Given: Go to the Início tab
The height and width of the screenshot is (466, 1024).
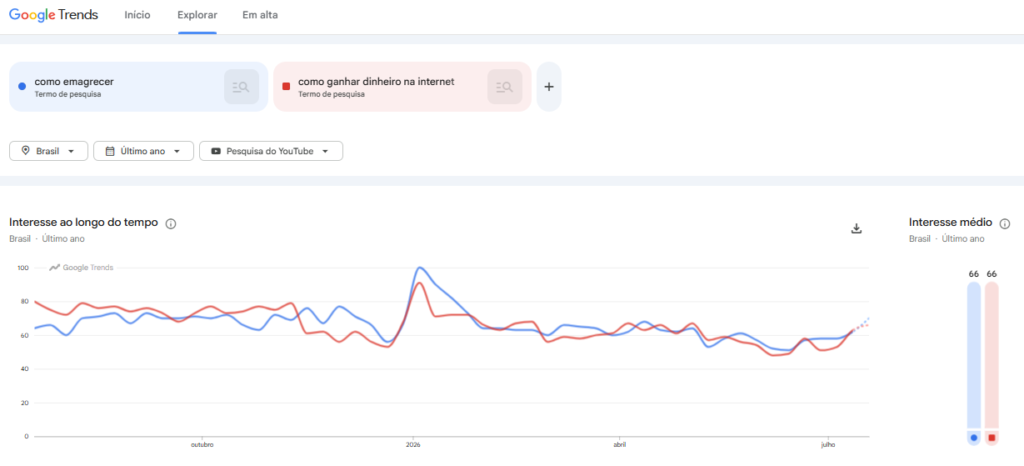Looking at the screenshot, I should tap(137, 15).
